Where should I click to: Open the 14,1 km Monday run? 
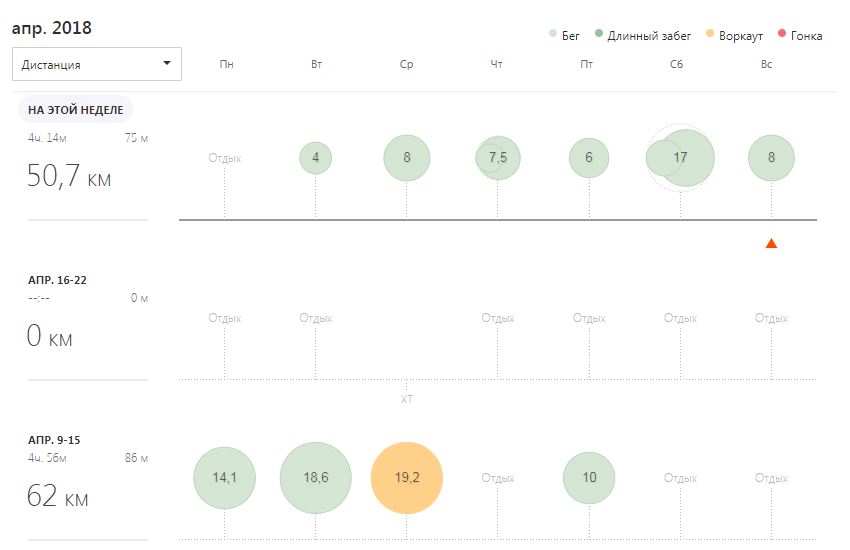click(x=224, y=477)
